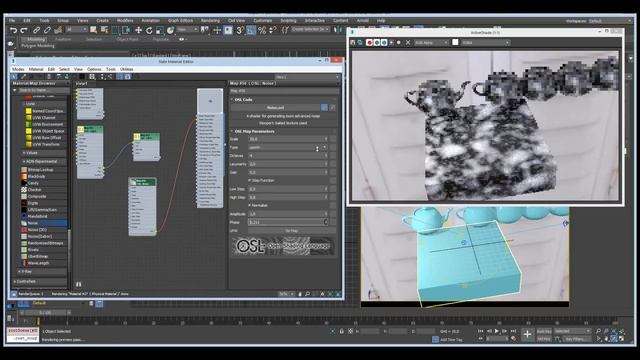The width and height of the screenshot is (640, 360).
Task: Click the Undo arrow in main toolbar
Action: (x=13, y=30)
